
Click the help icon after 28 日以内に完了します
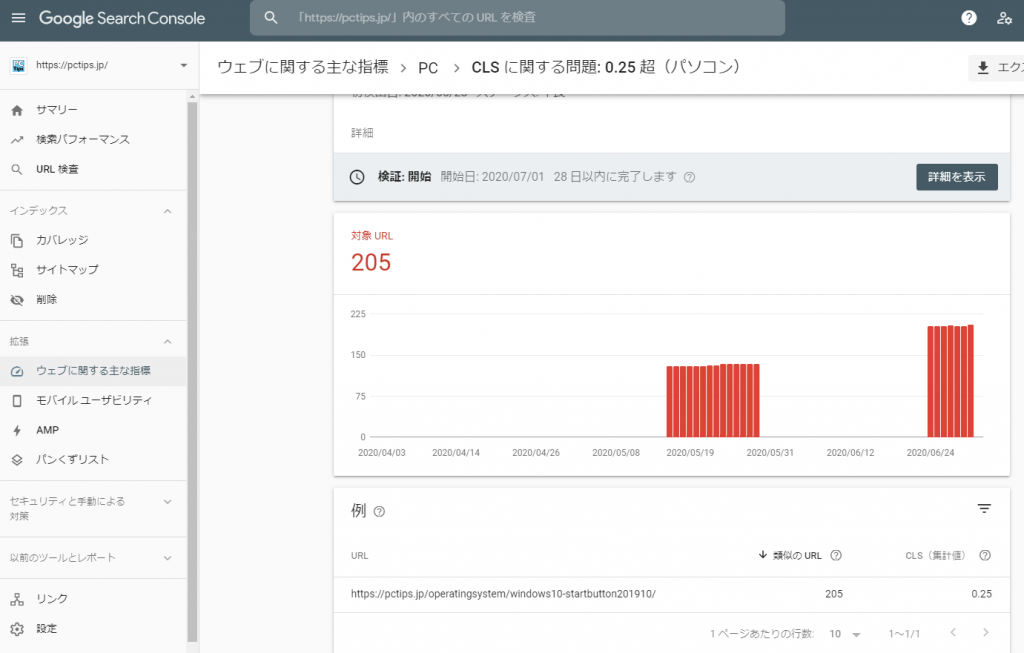690,177
